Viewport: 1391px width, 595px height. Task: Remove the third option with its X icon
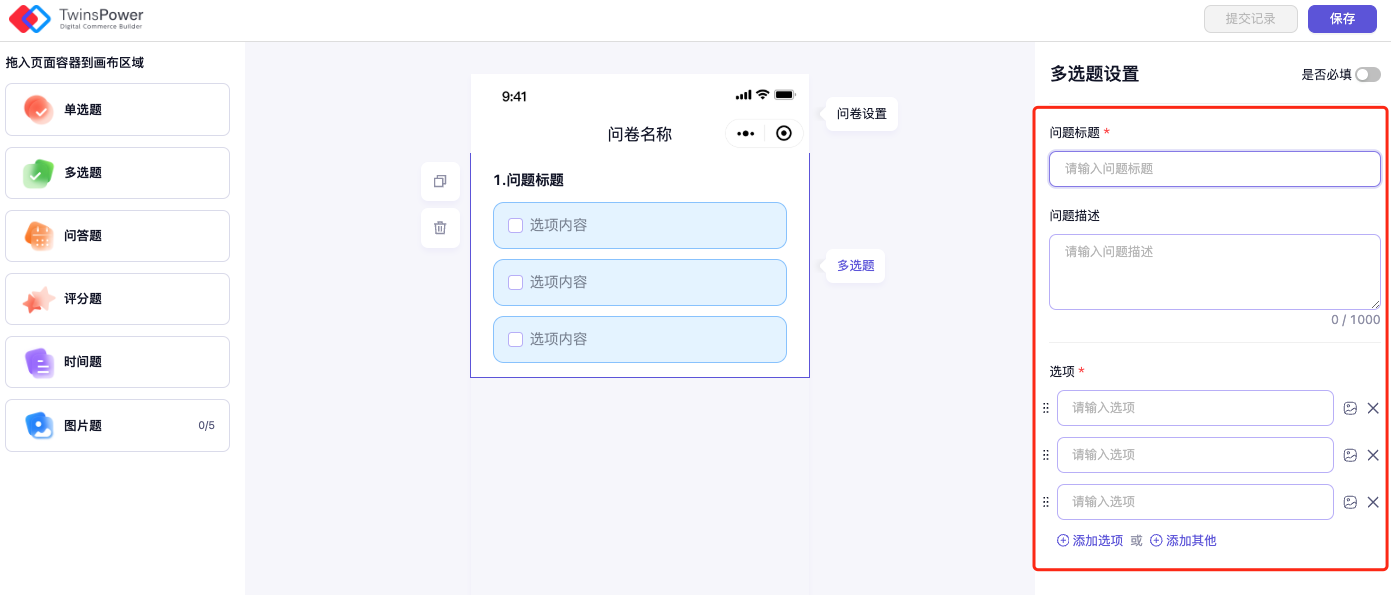pyautogui.click(x=1373, y=502)
